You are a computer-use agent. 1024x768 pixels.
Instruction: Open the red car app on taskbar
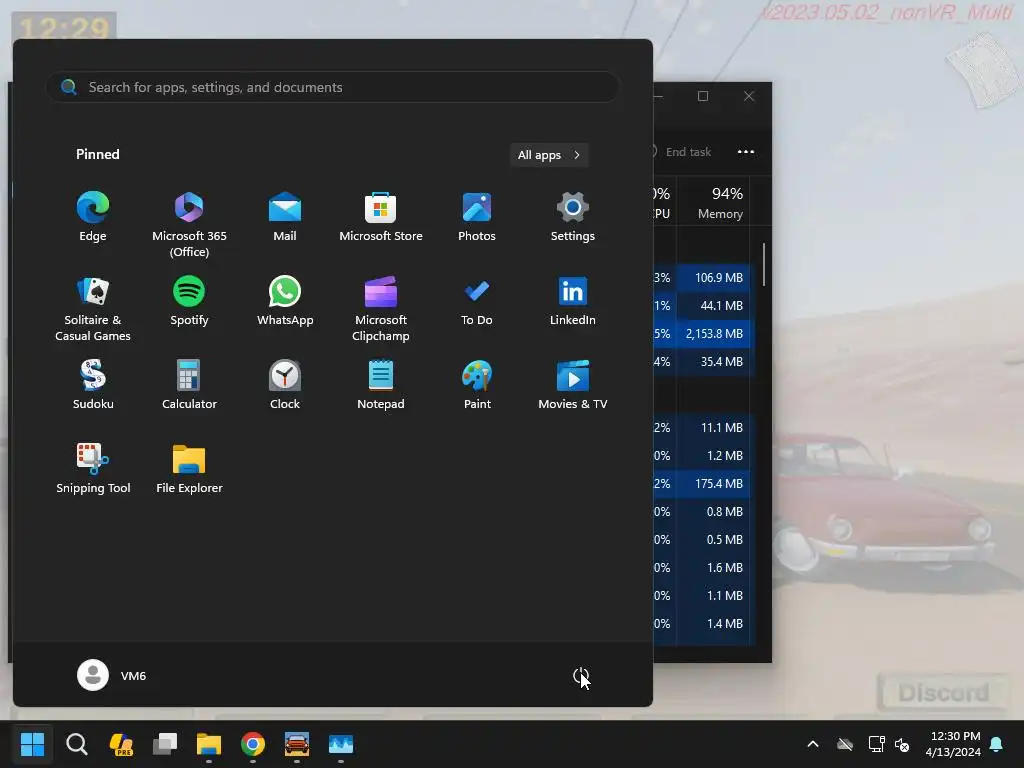pyautogui.click(x=296, y=744)
